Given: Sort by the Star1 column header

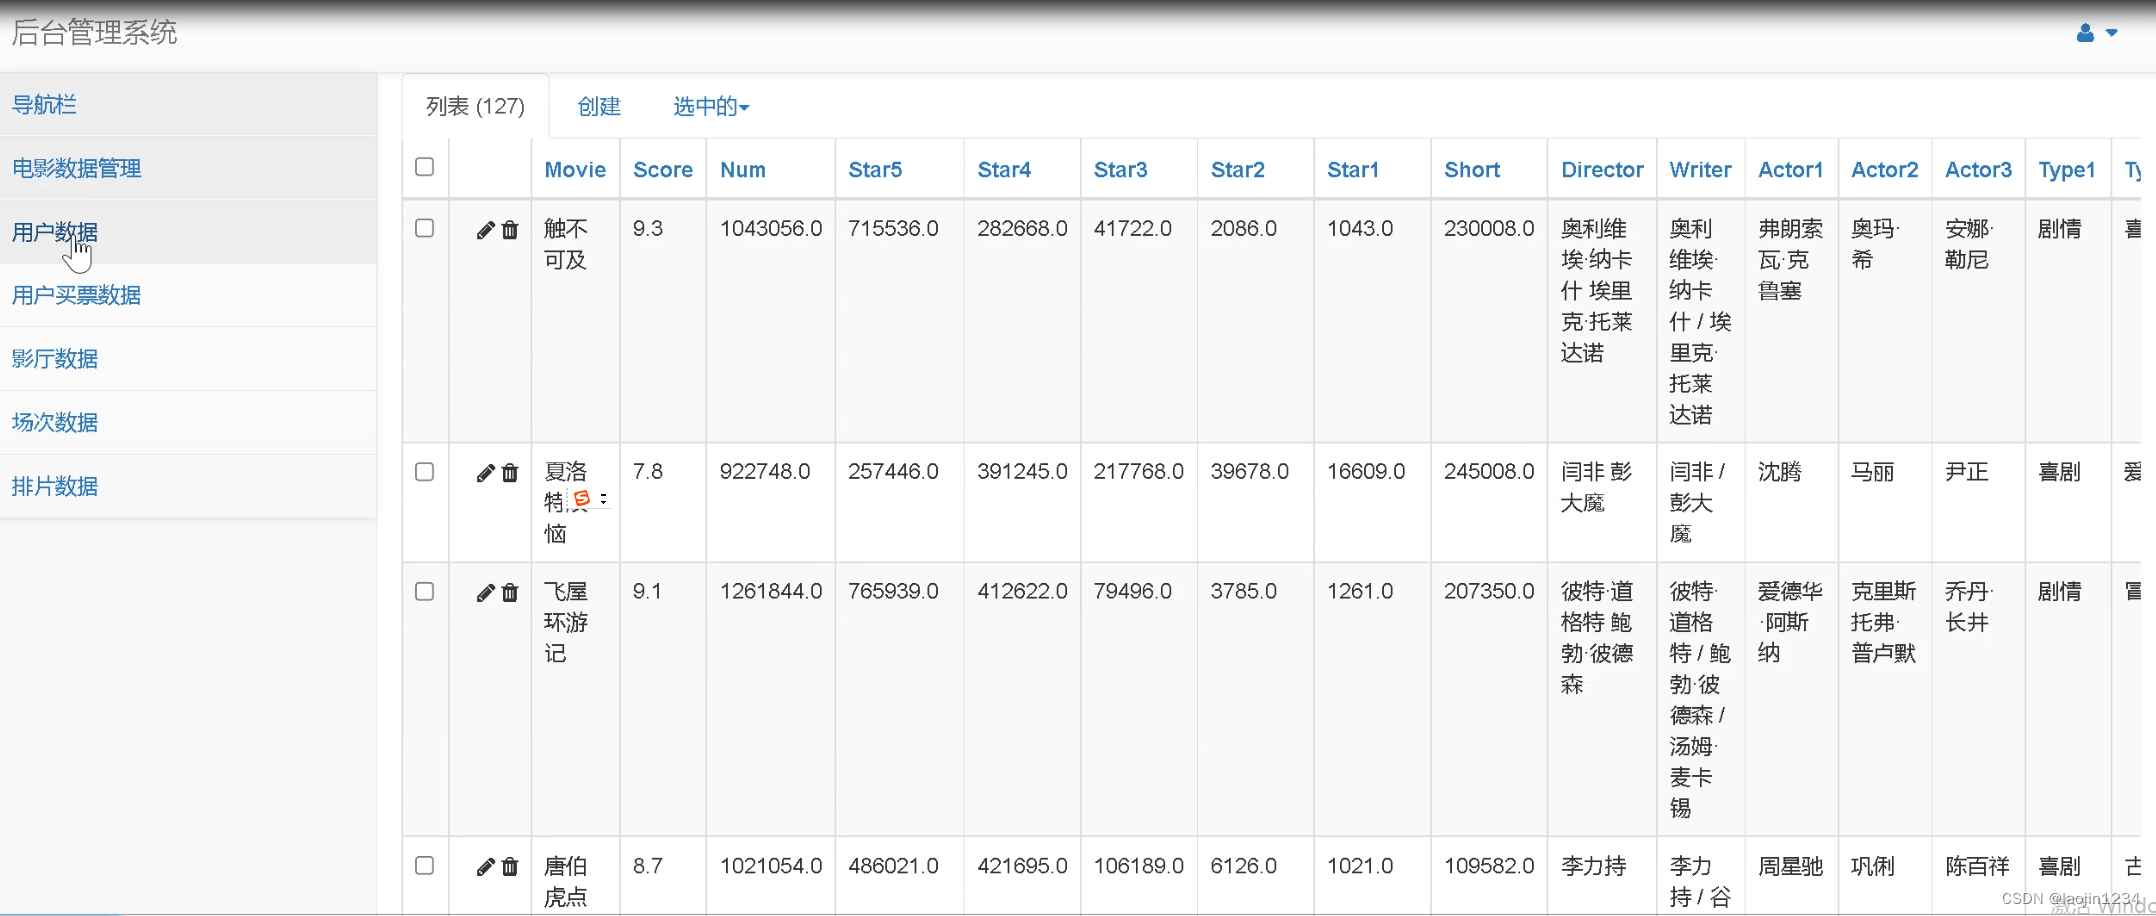Looking at the screenshot, I should (x=1353, y=170).
